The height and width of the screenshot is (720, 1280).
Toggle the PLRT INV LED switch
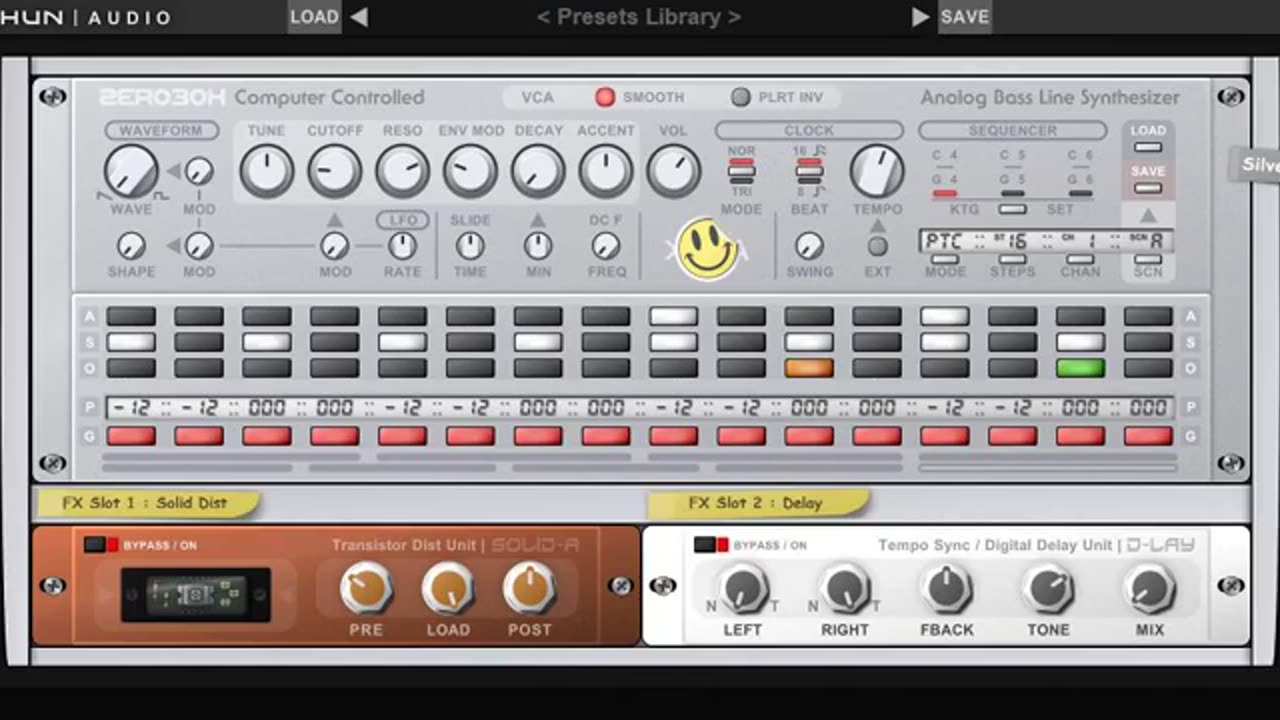pyautogui.click(x=740, y=97)
